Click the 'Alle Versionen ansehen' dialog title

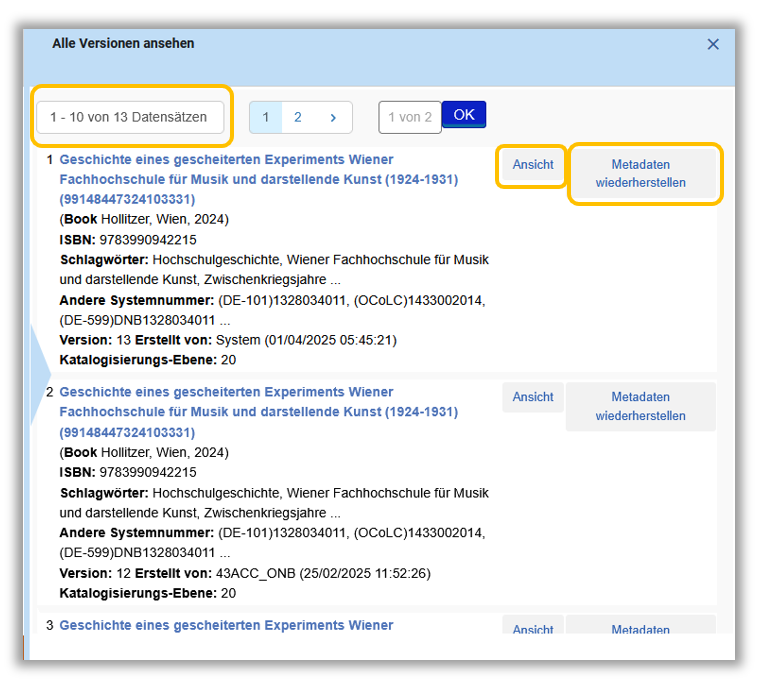pyautogui.click(x=123, y=44)
